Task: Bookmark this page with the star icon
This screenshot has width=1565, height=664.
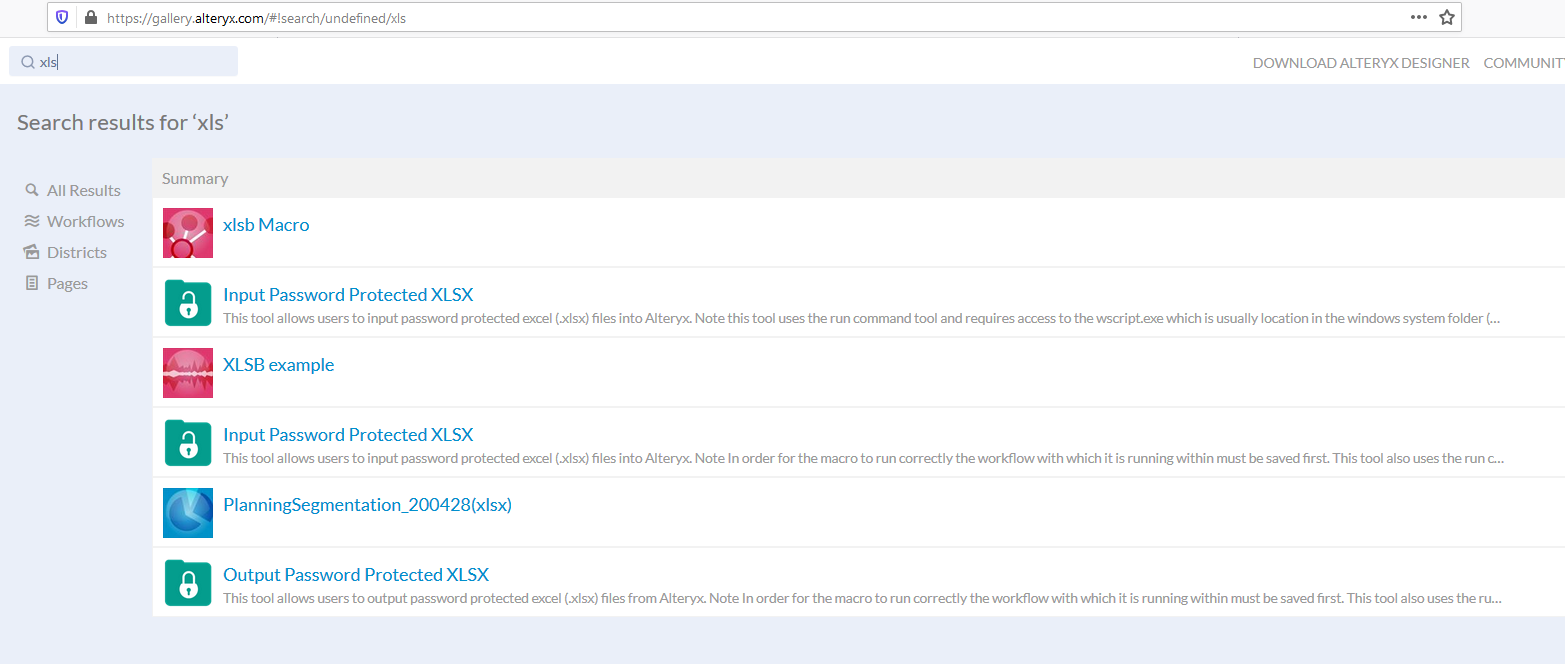Action: 1446,17
